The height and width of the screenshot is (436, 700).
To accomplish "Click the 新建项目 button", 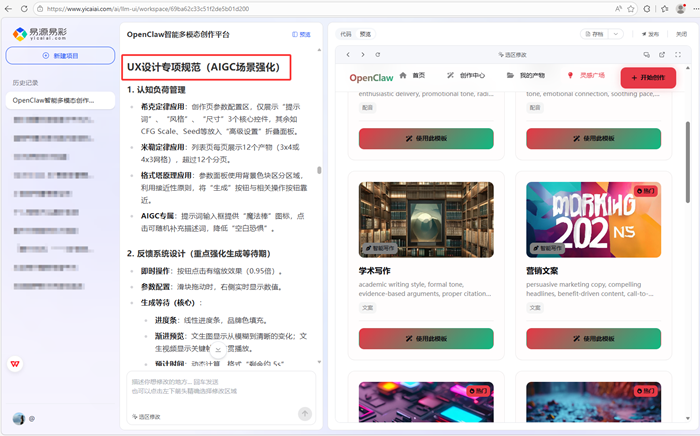I will (x=59, y=56).
